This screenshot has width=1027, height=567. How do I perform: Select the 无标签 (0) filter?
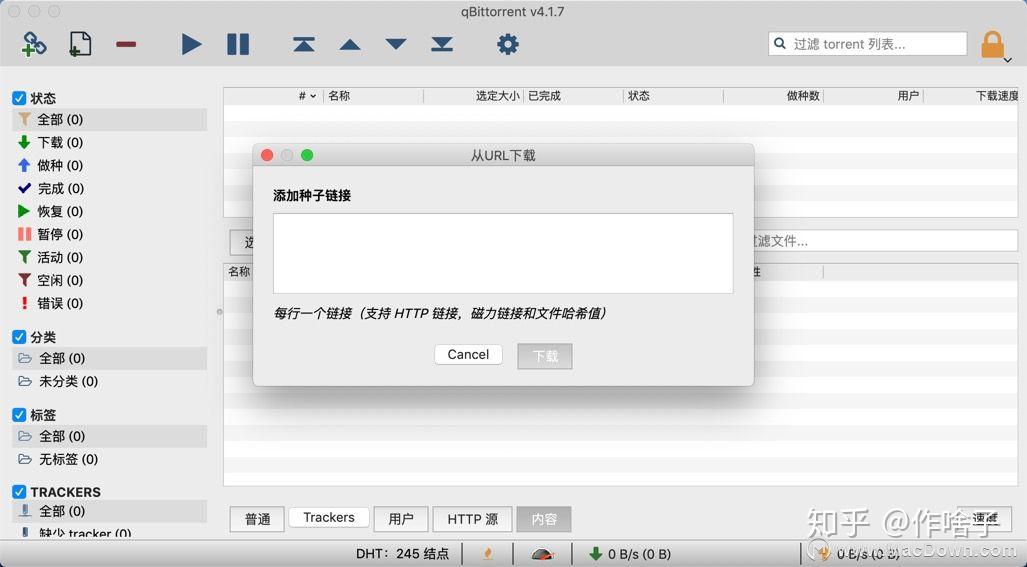coord(109,460)
